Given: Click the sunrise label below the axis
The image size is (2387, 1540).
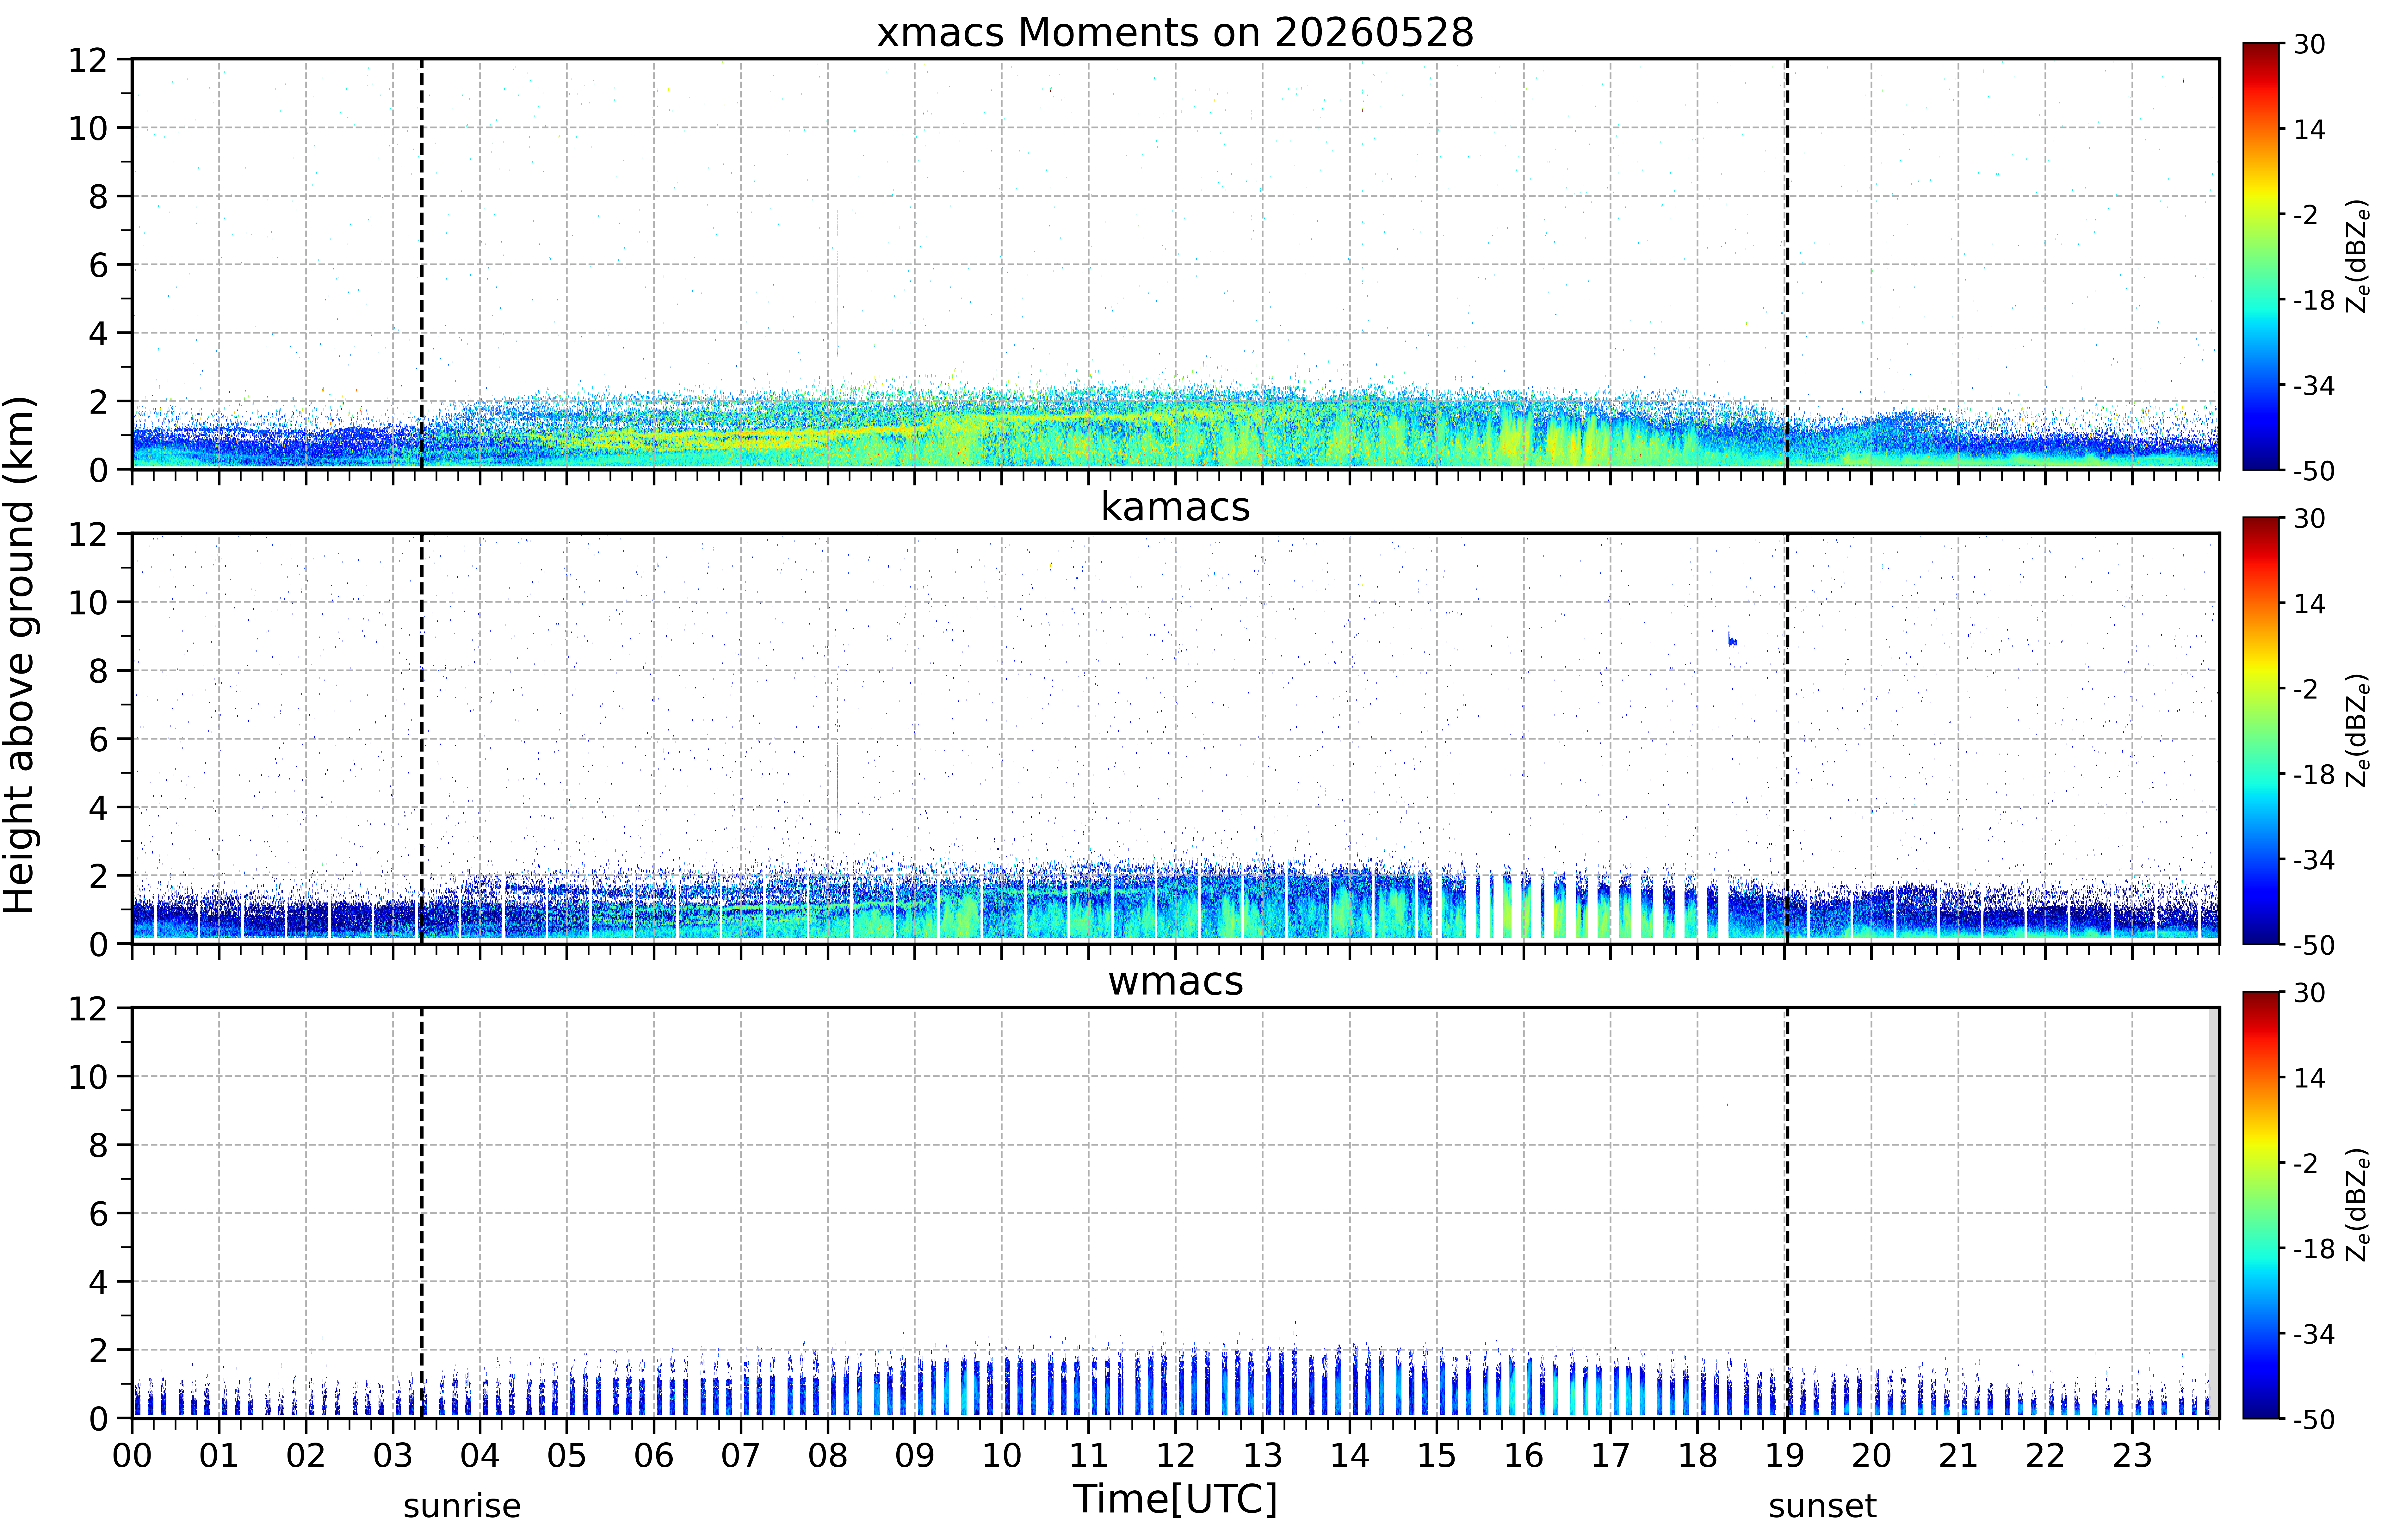Looking at the screenshot, I should click(462, 1506).
